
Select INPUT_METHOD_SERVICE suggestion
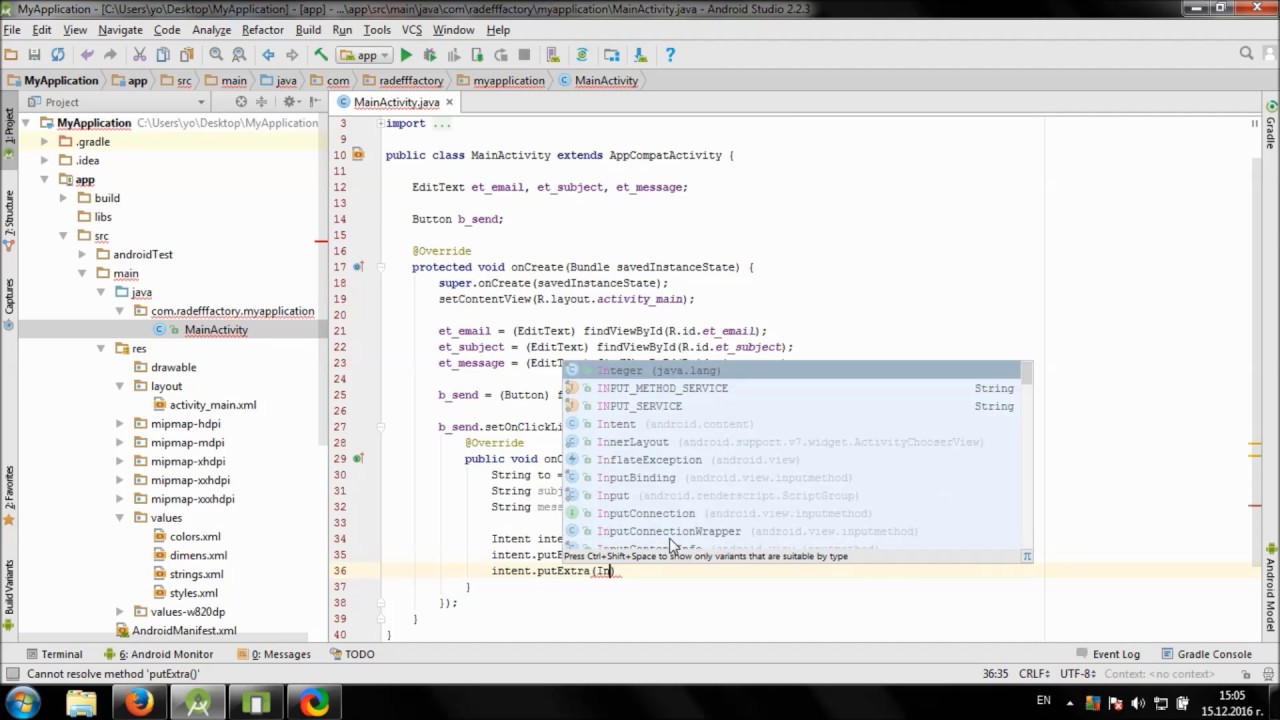pyautogui.click(x=791, y=388)
